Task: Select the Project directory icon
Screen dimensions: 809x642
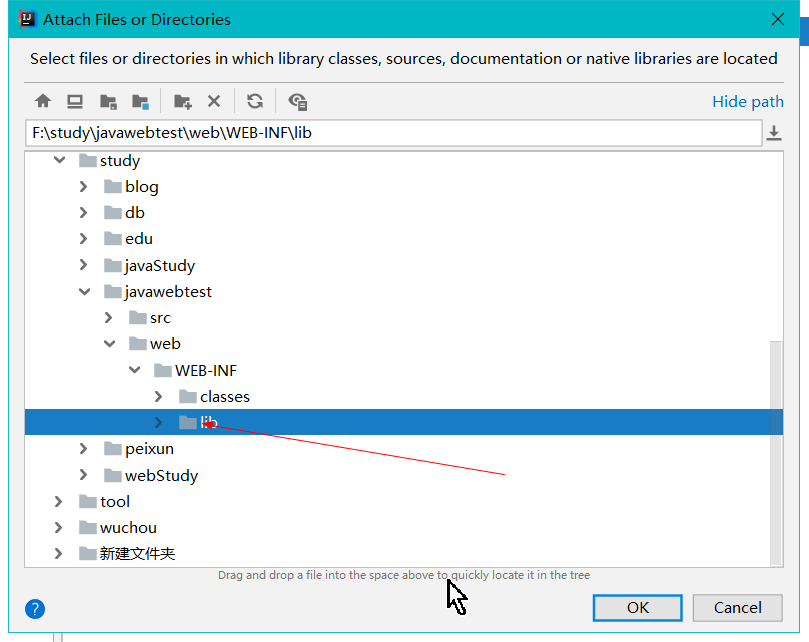Action: [108, 102]
